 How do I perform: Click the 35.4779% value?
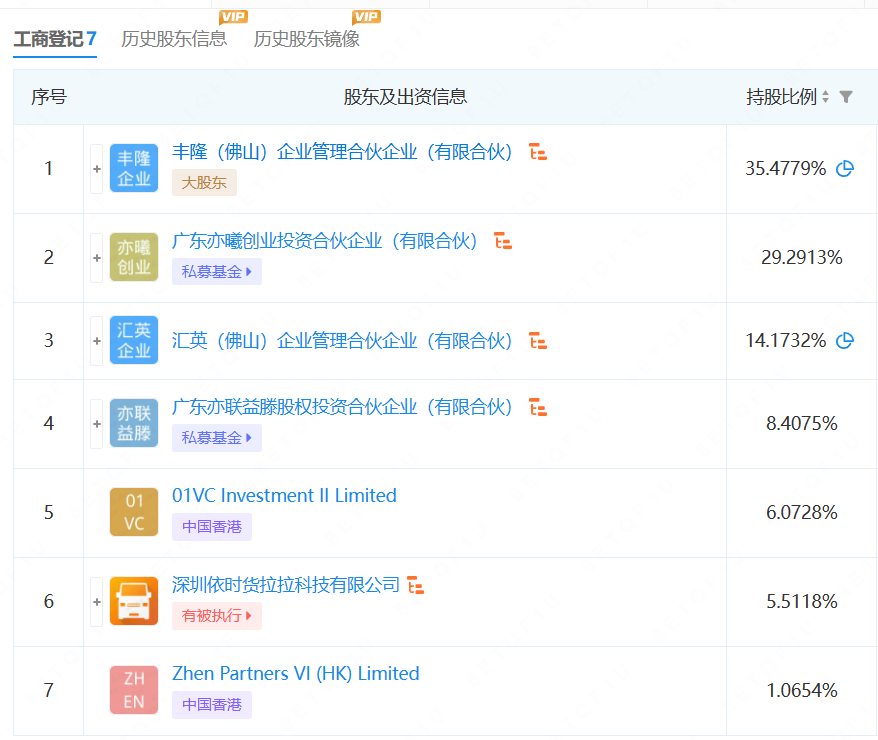[786, 168]
